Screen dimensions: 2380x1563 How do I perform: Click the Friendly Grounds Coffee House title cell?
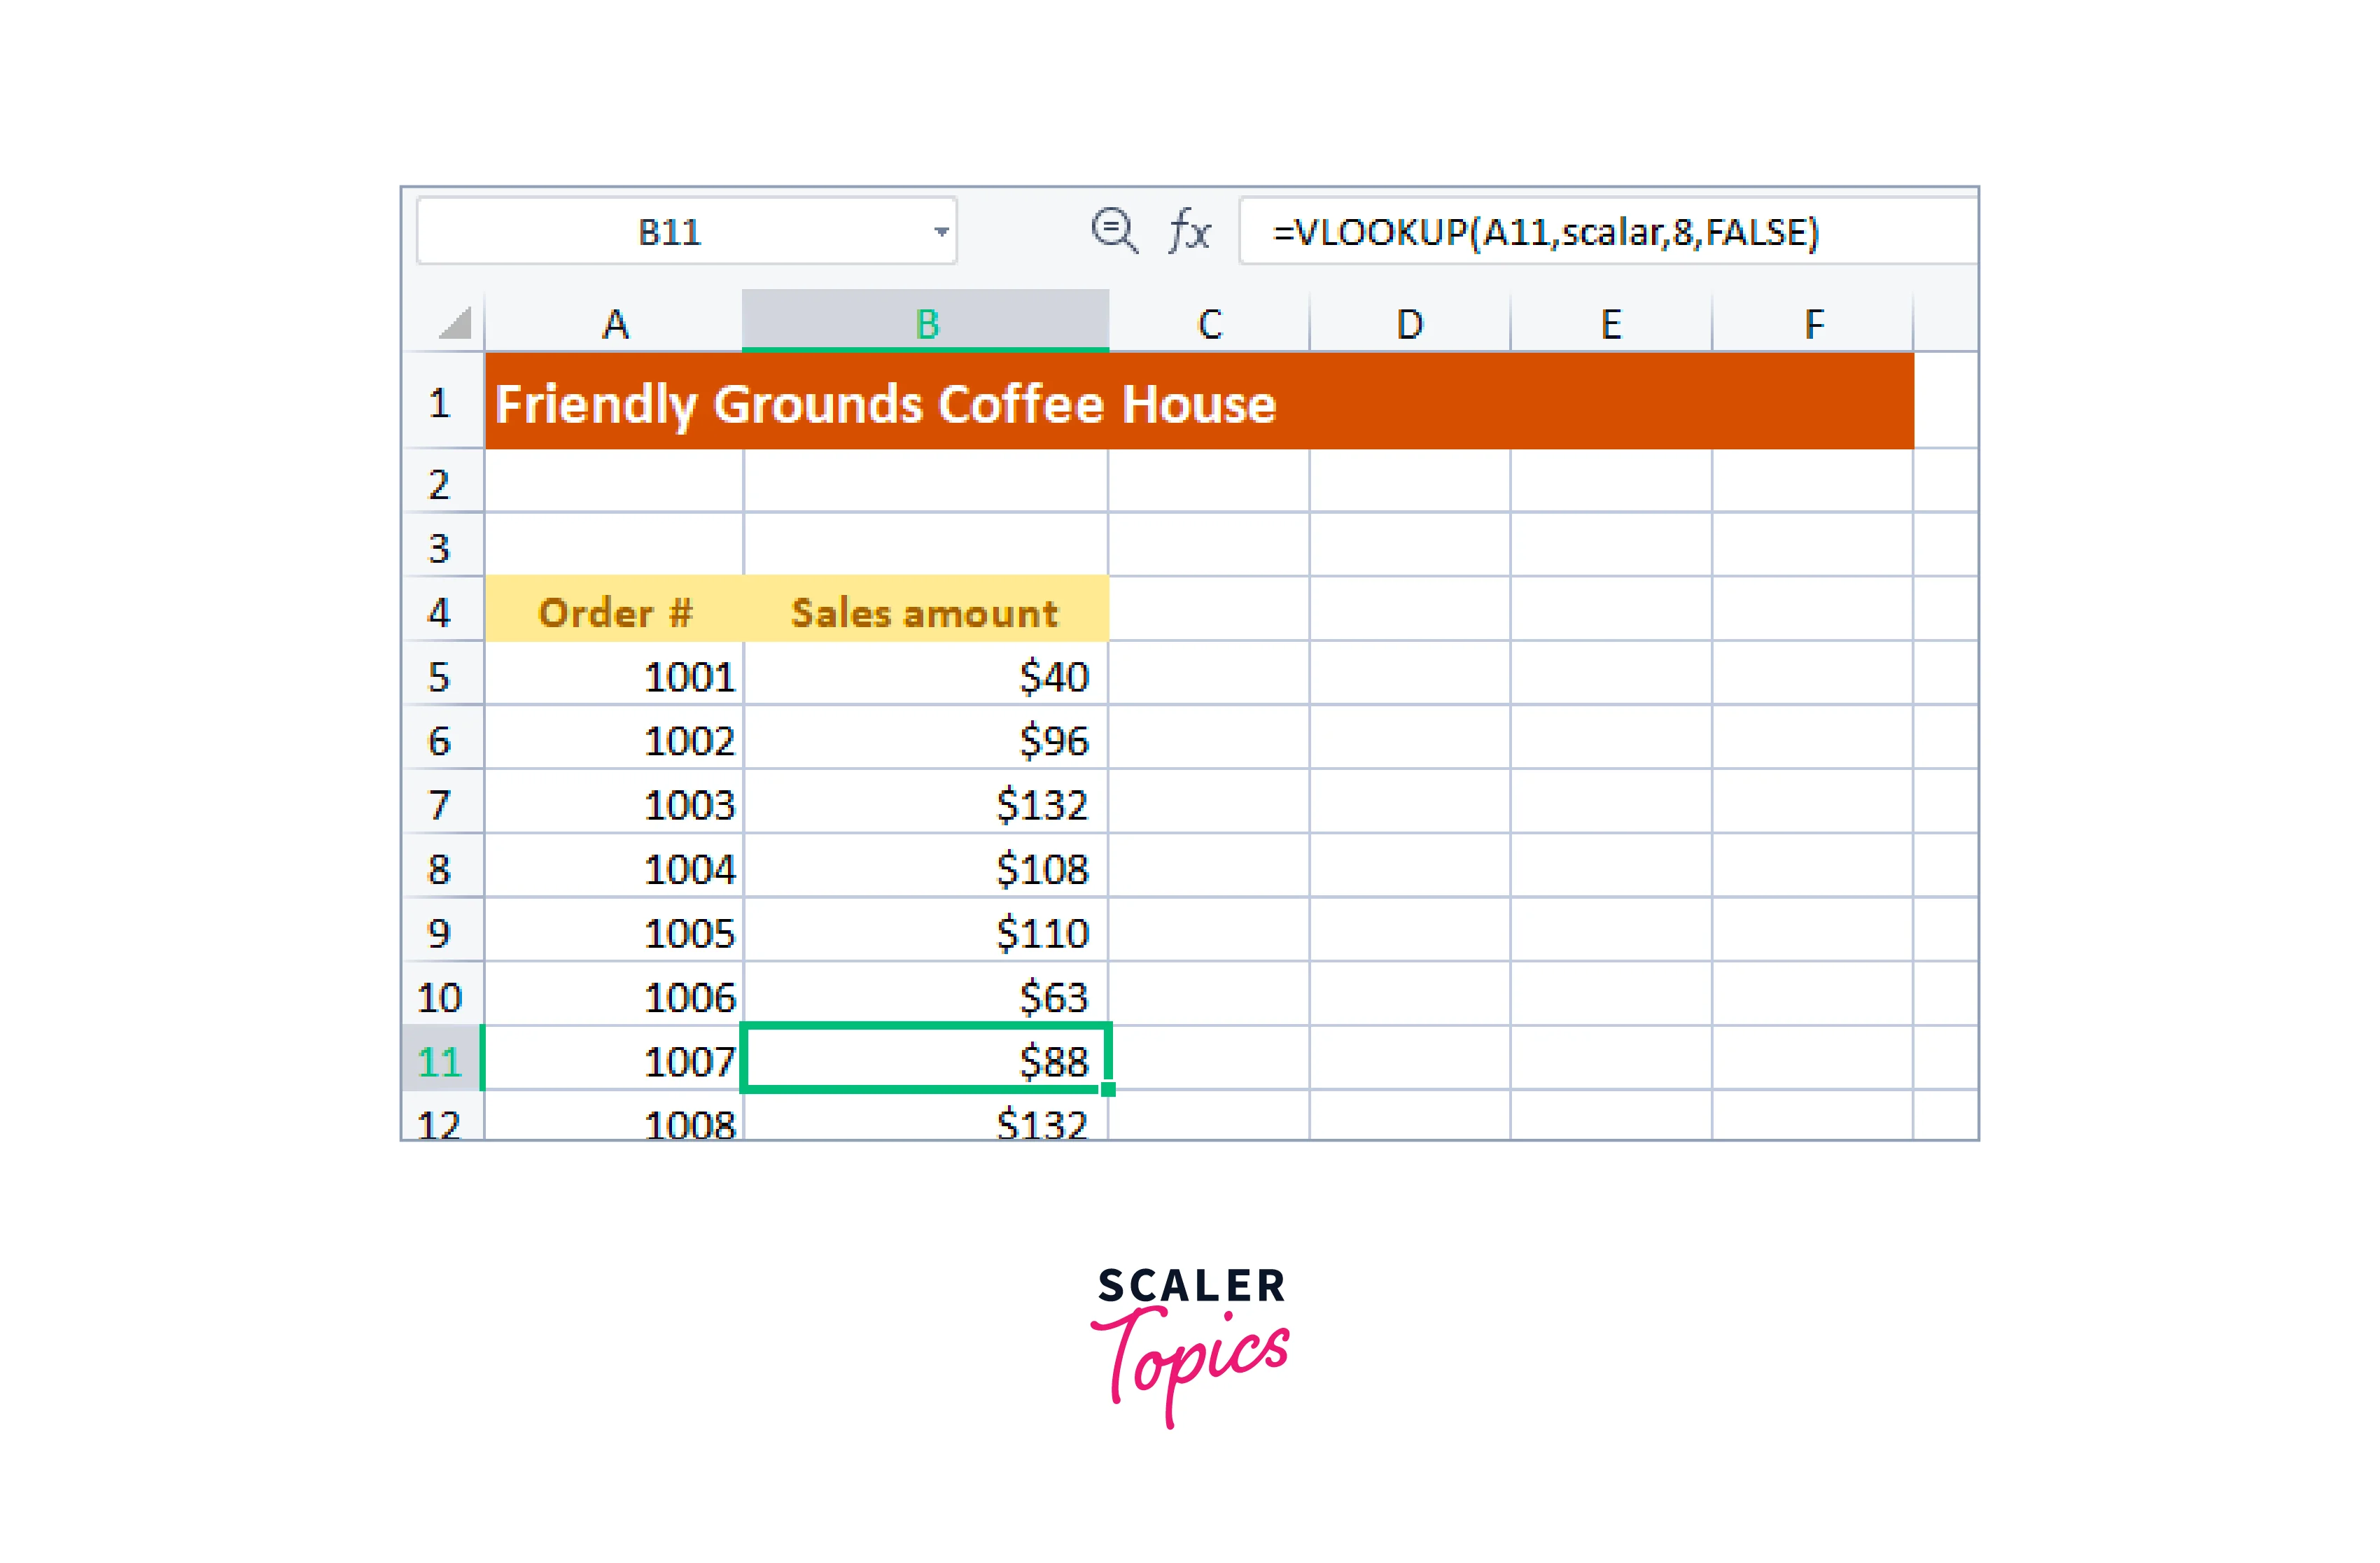[1199, 401]
